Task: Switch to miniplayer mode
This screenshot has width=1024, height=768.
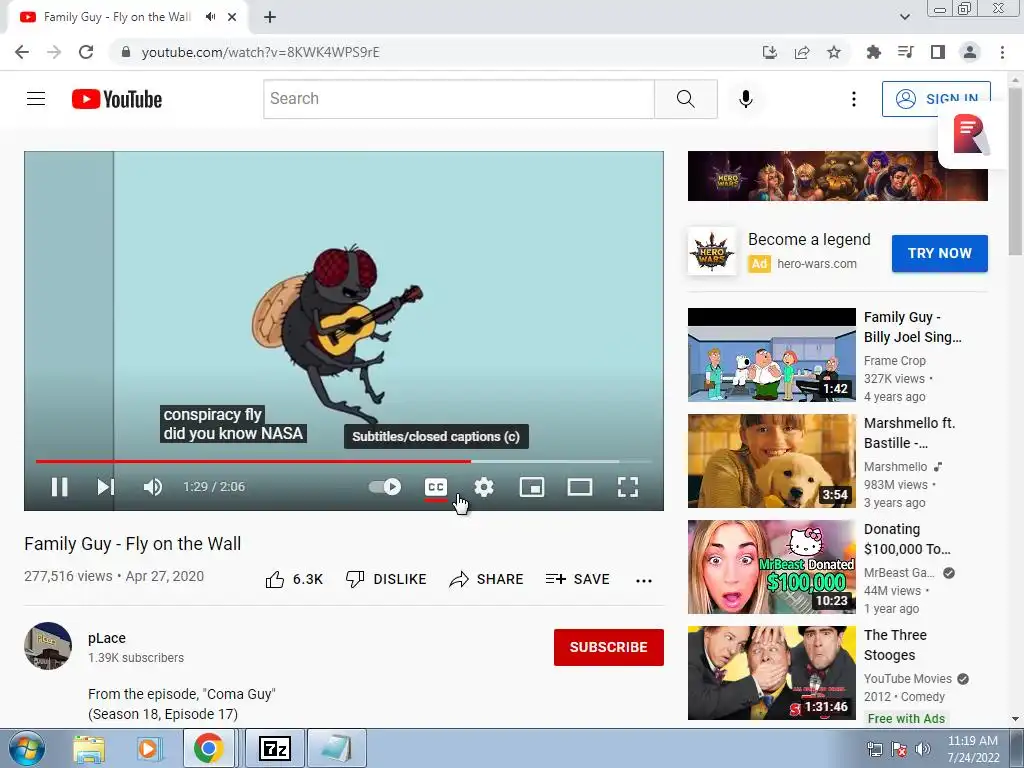Action: pos(532,487)
